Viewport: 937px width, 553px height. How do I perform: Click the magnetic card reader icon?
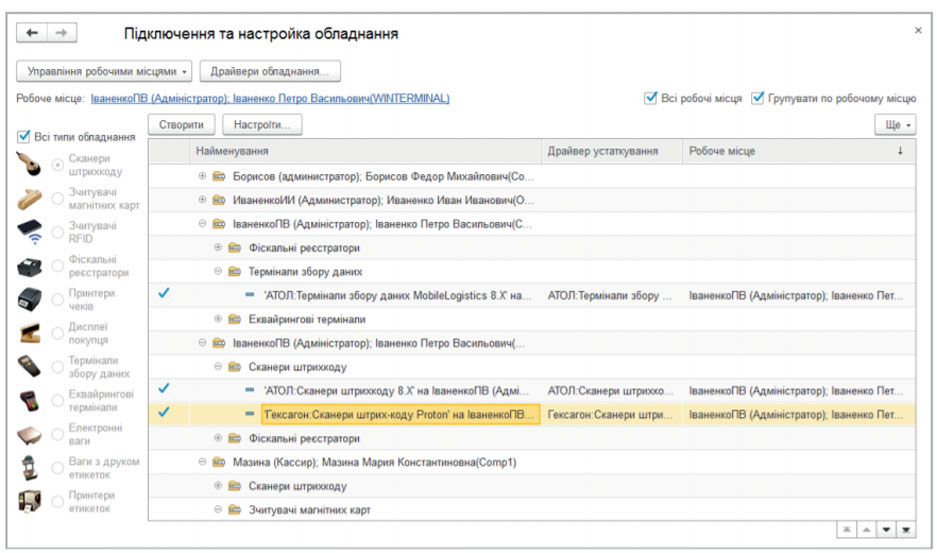29,199
